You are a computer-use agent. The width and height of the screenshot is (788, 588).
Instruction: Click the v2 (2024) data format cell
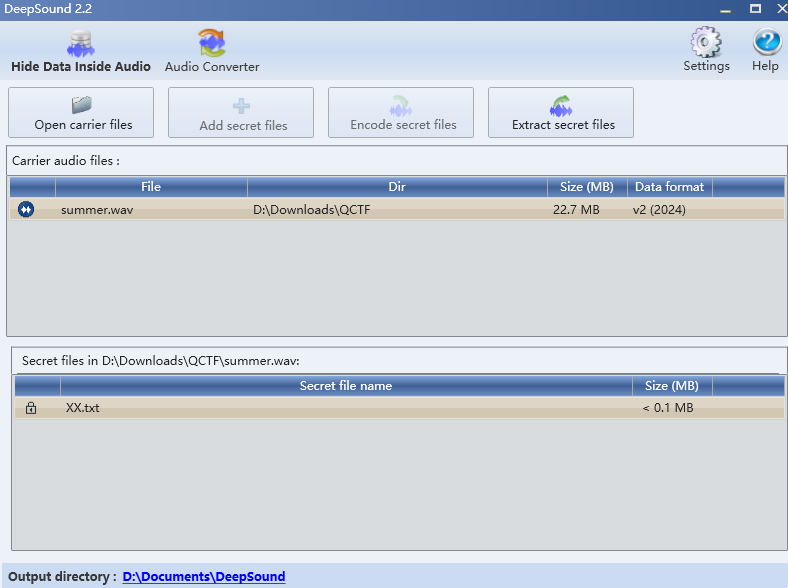click(x=659, y=210)
